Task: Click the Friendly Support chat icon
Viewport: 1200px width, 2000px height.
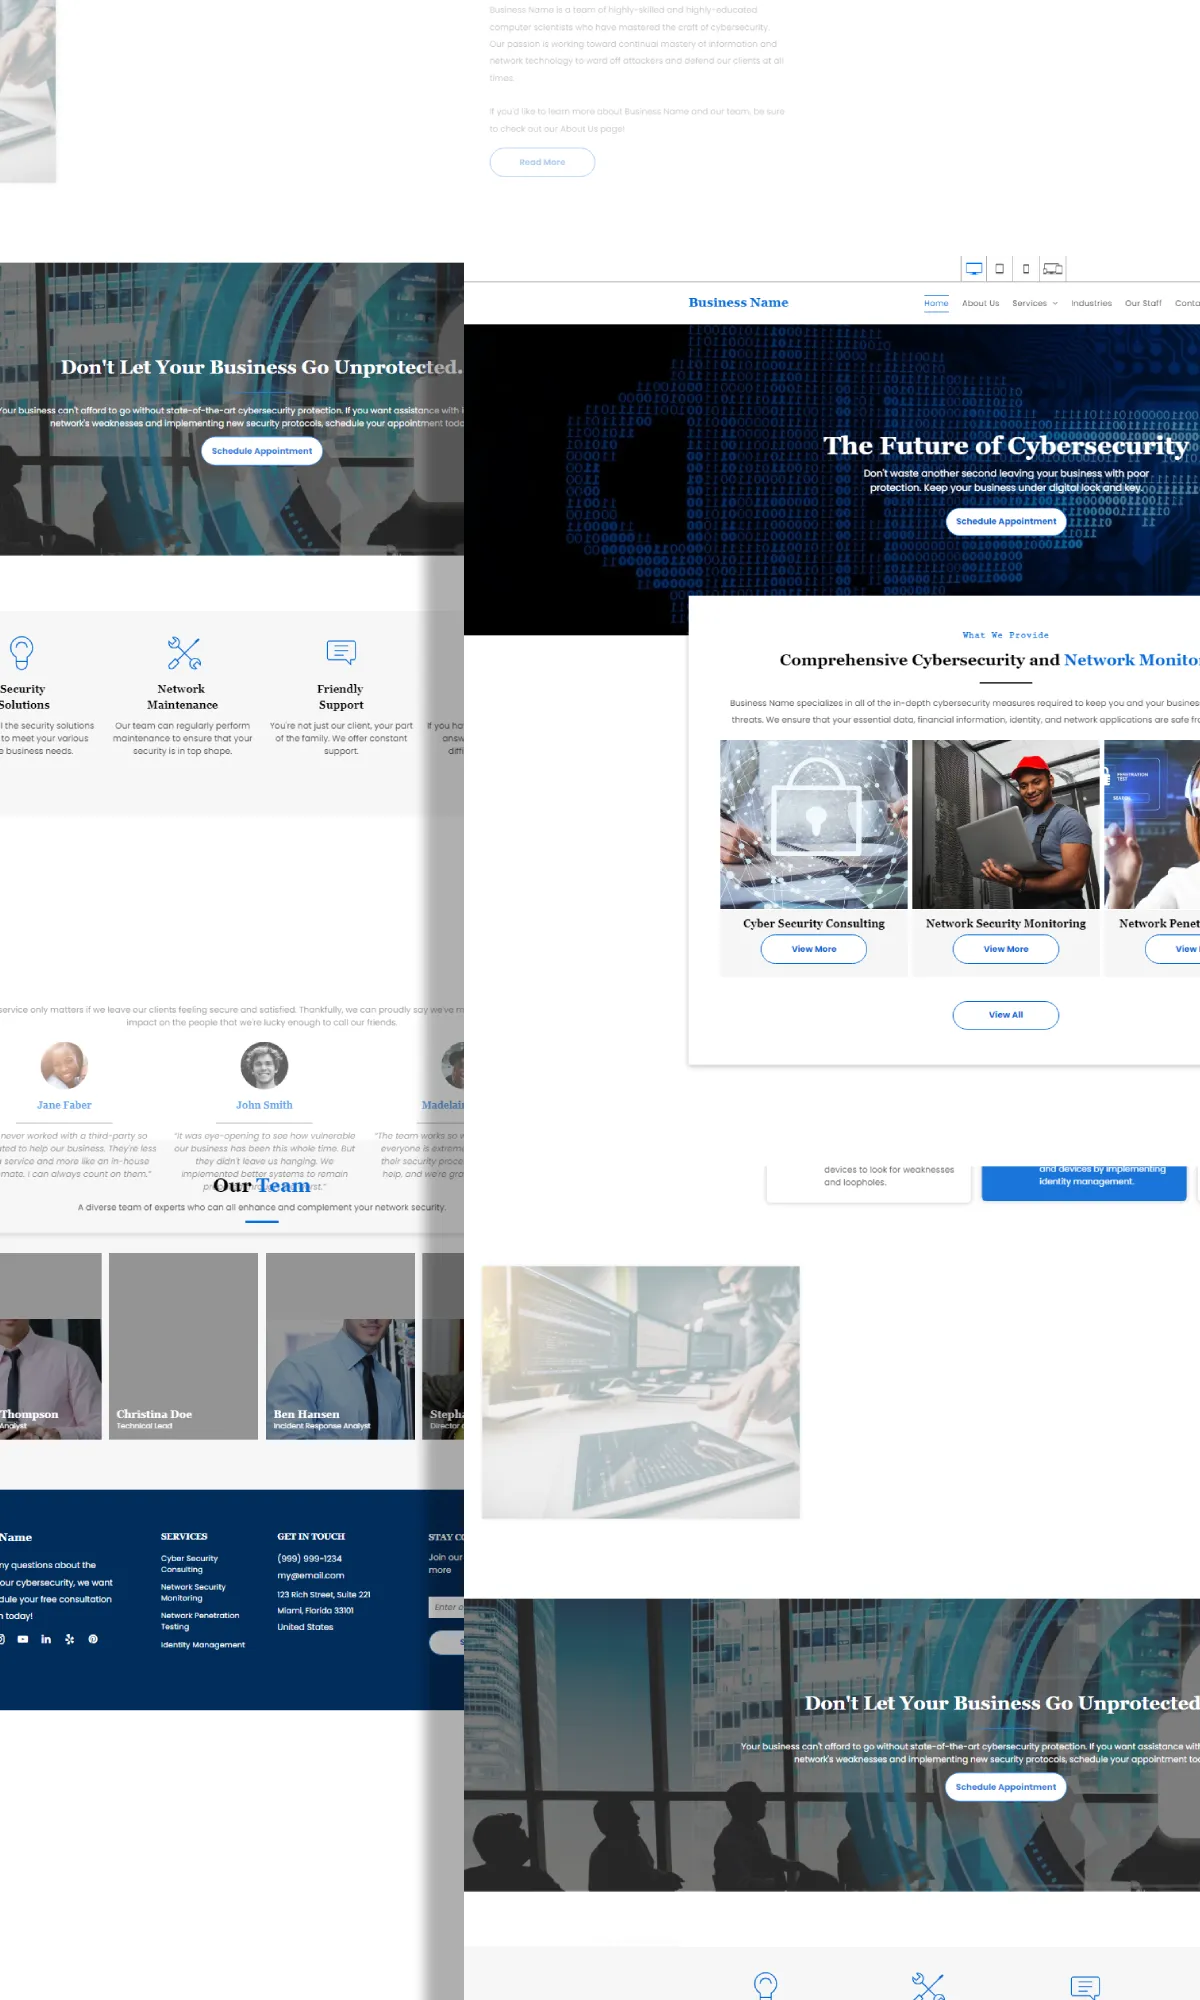Action: click(341, 652)
